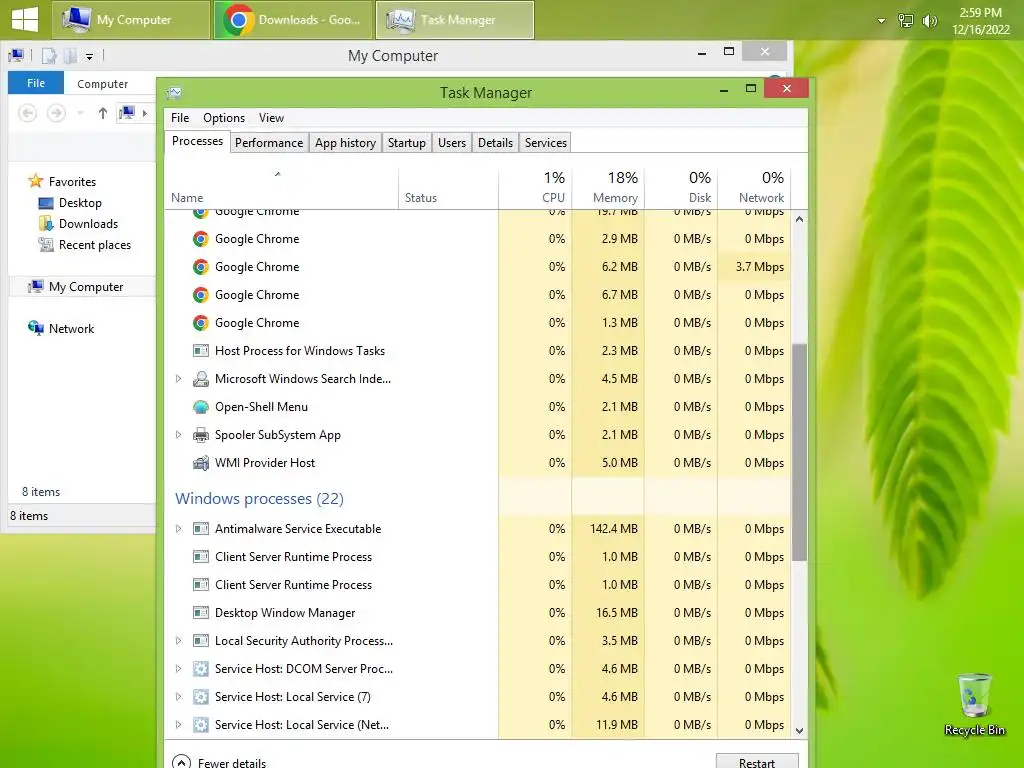Switch to the Services tab

[545, 142]
